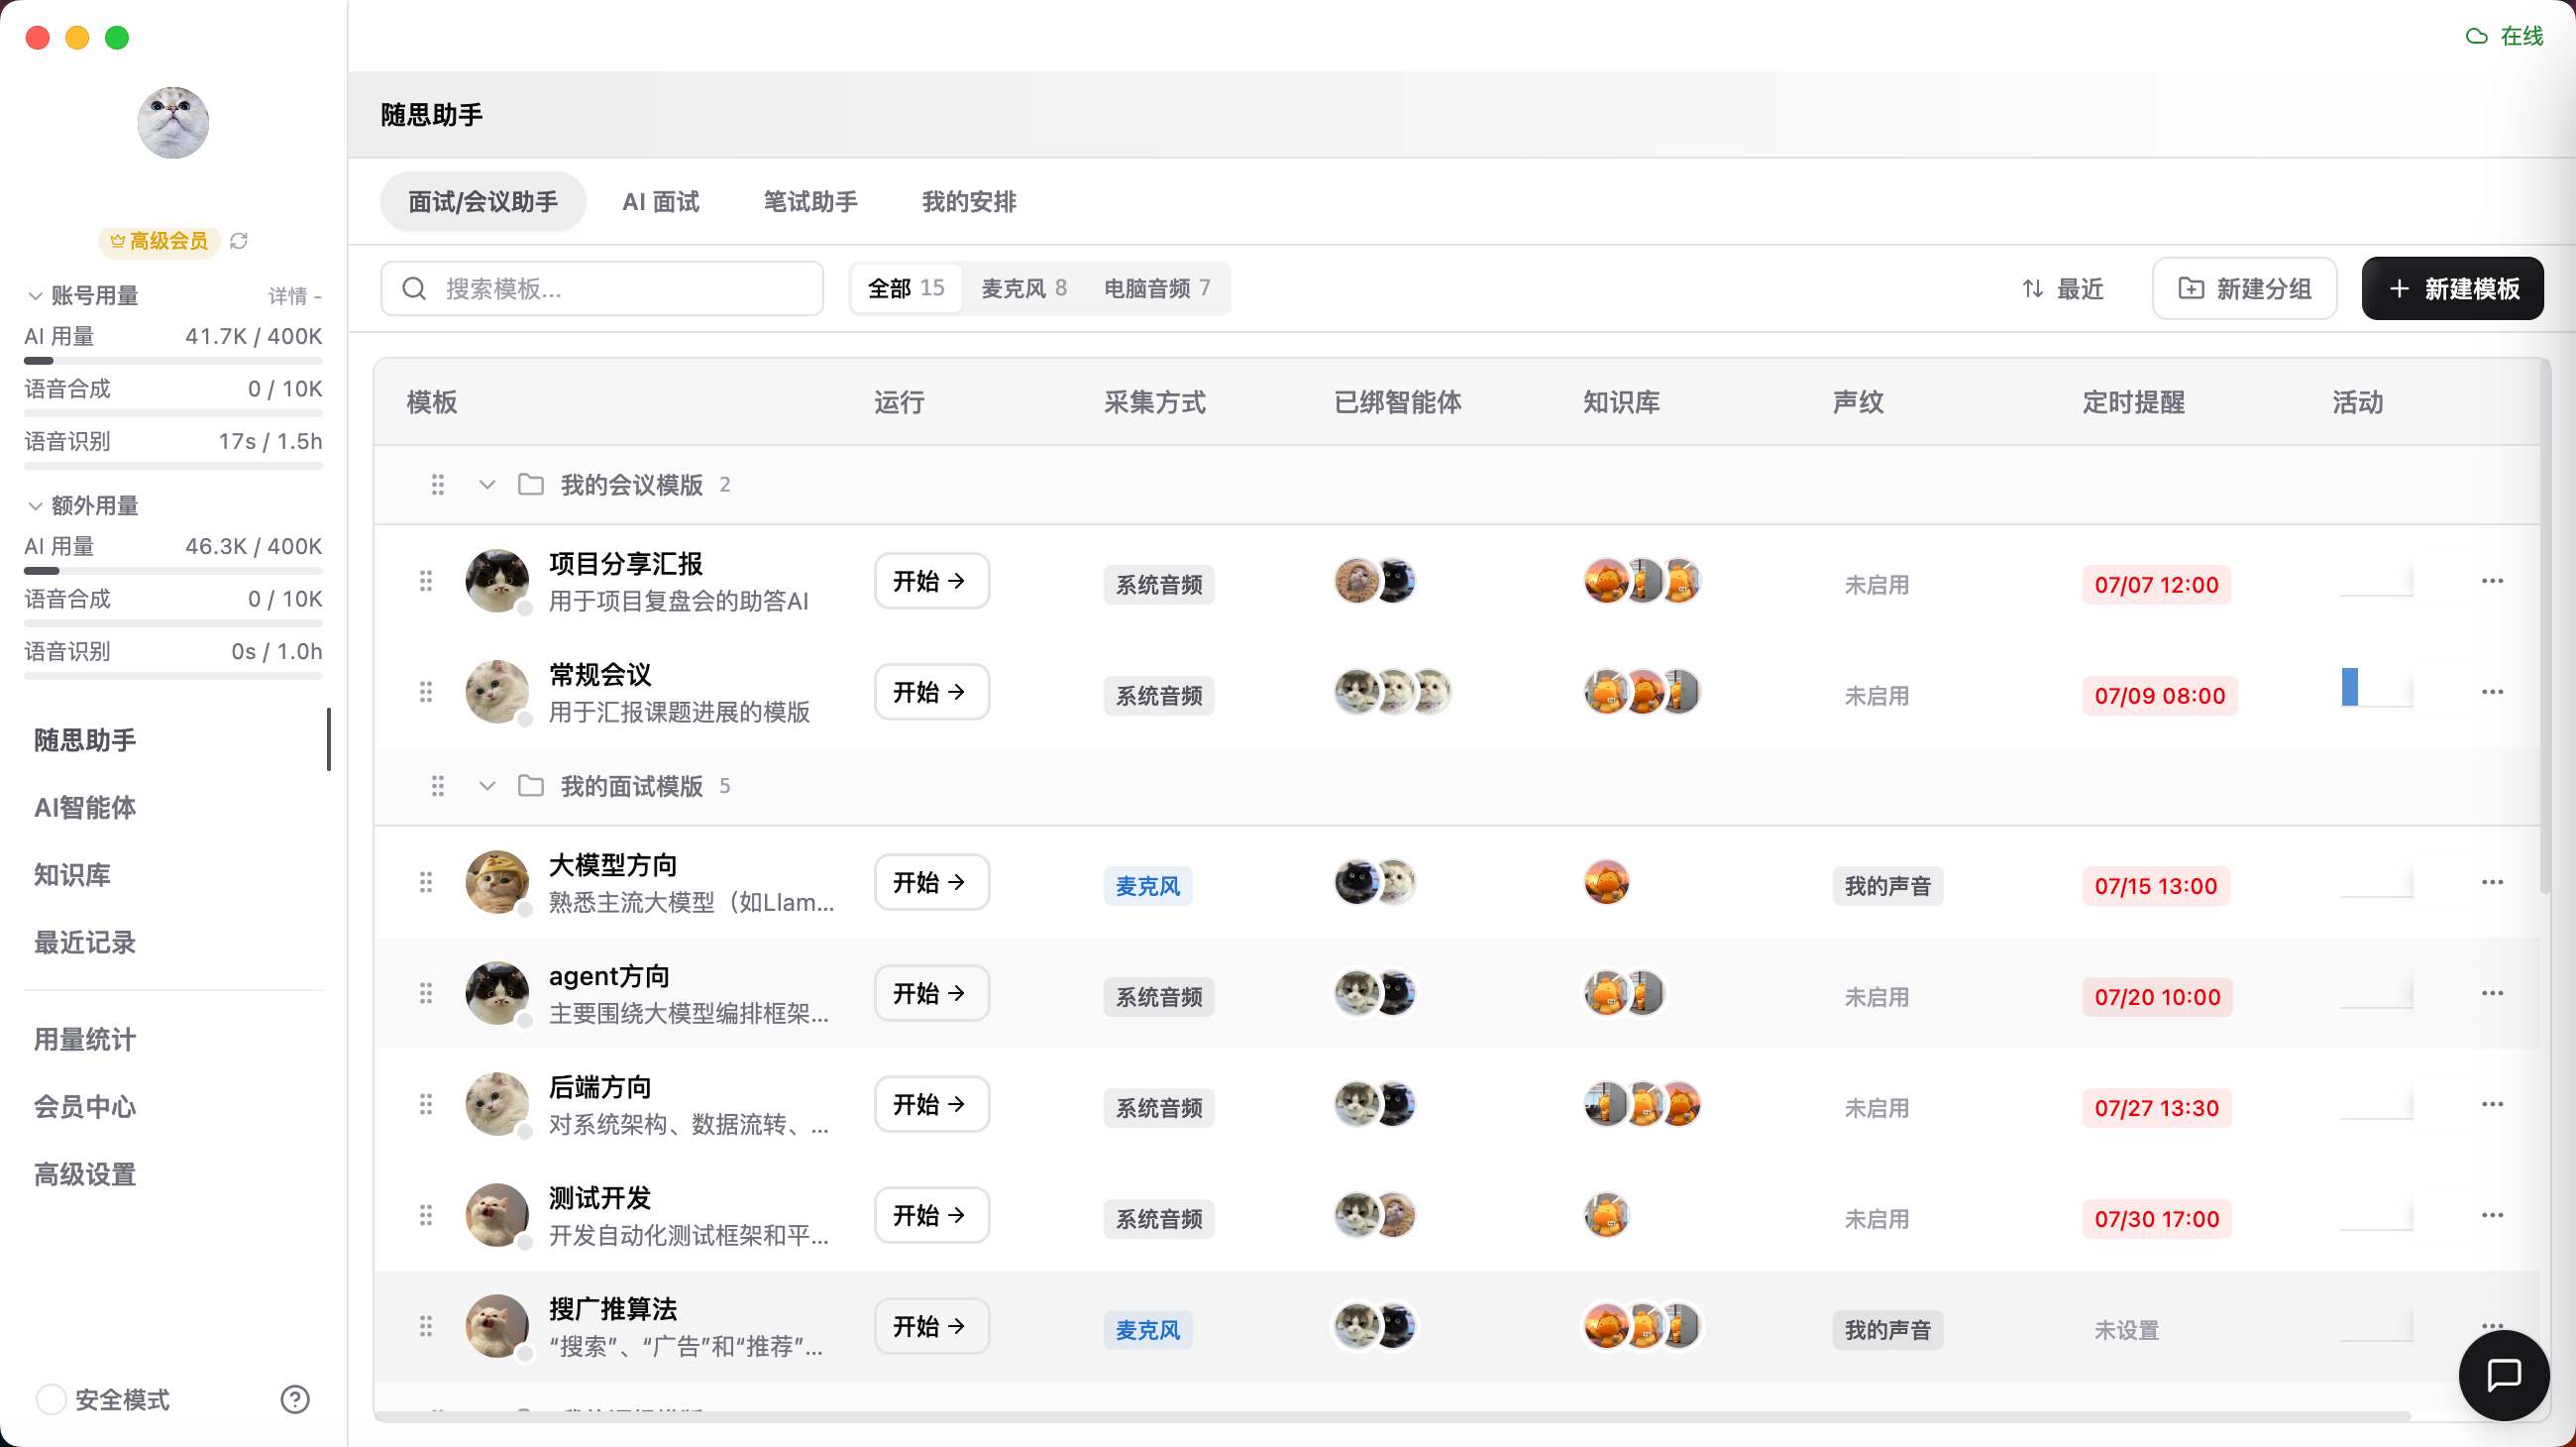Collapse the 账号用量 section

click(x=35, y=296)
